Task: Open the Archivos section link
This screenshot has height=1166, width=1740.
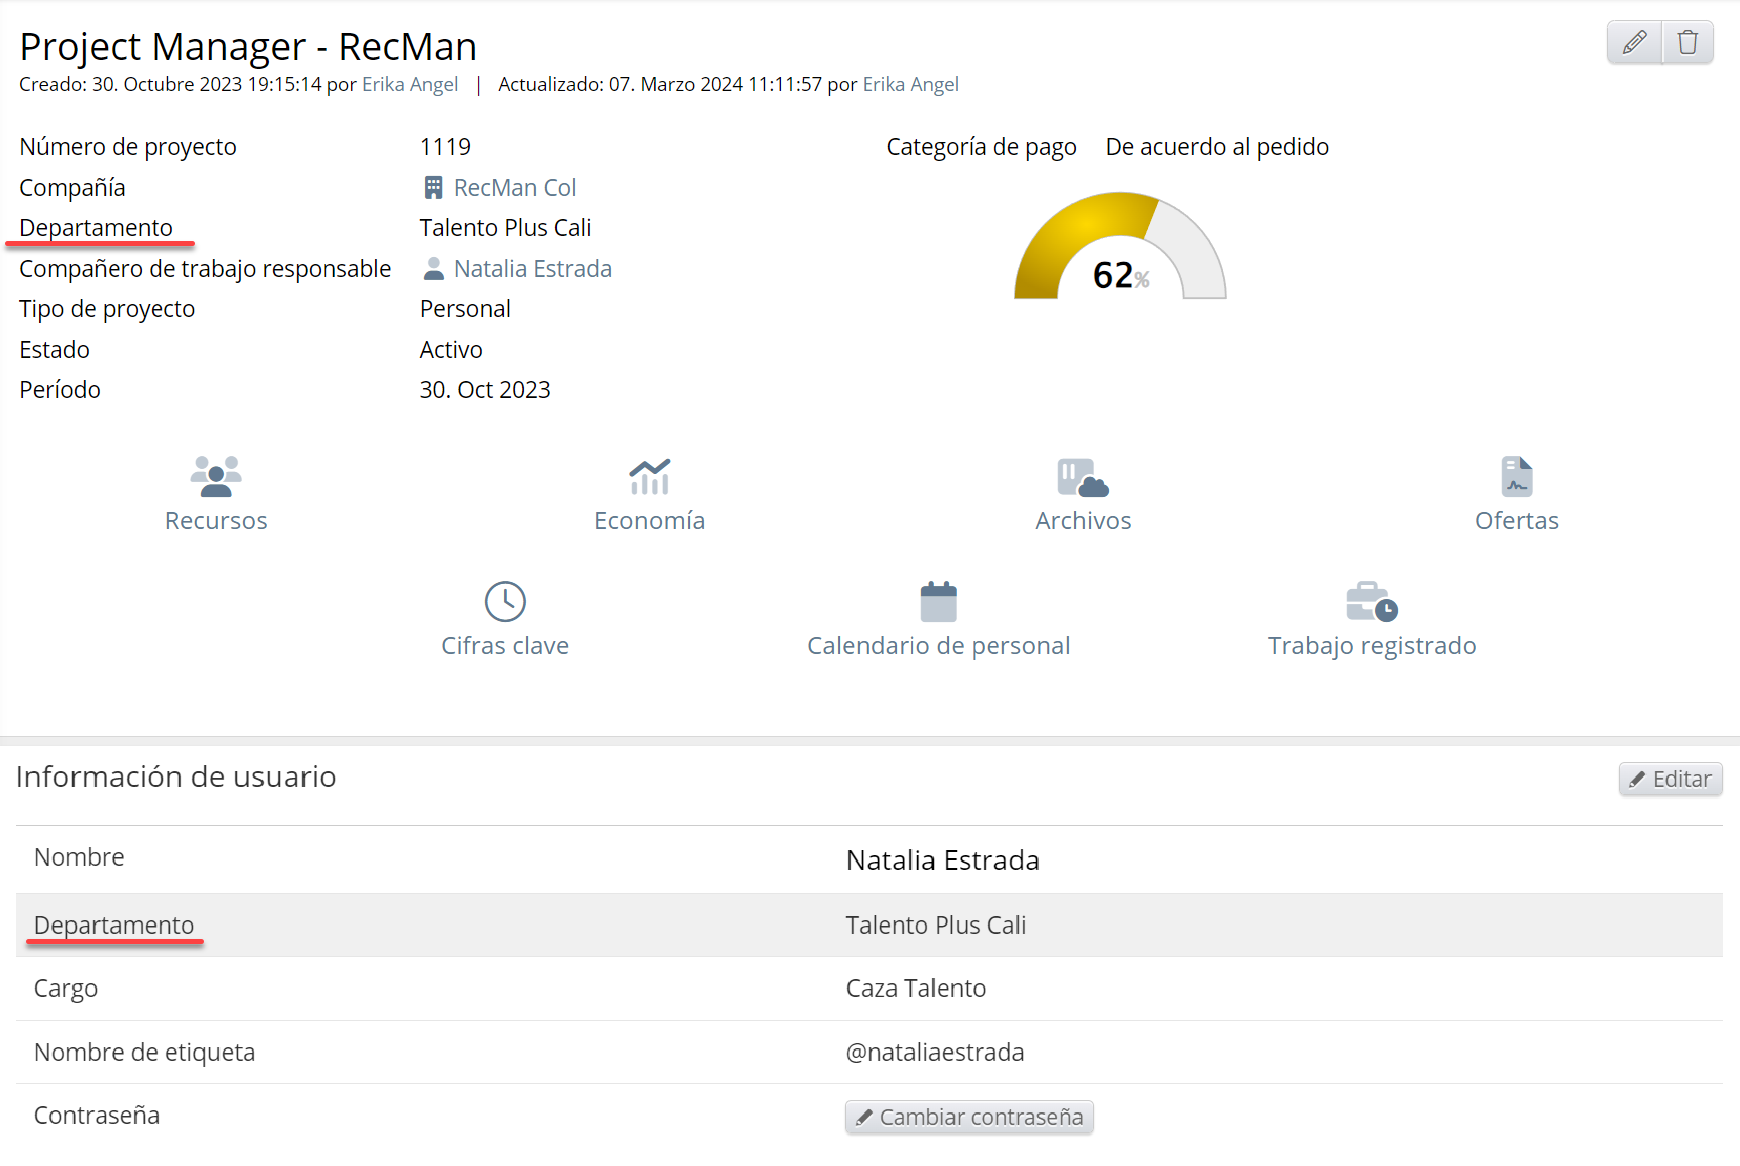Action: coord(1083,521)
